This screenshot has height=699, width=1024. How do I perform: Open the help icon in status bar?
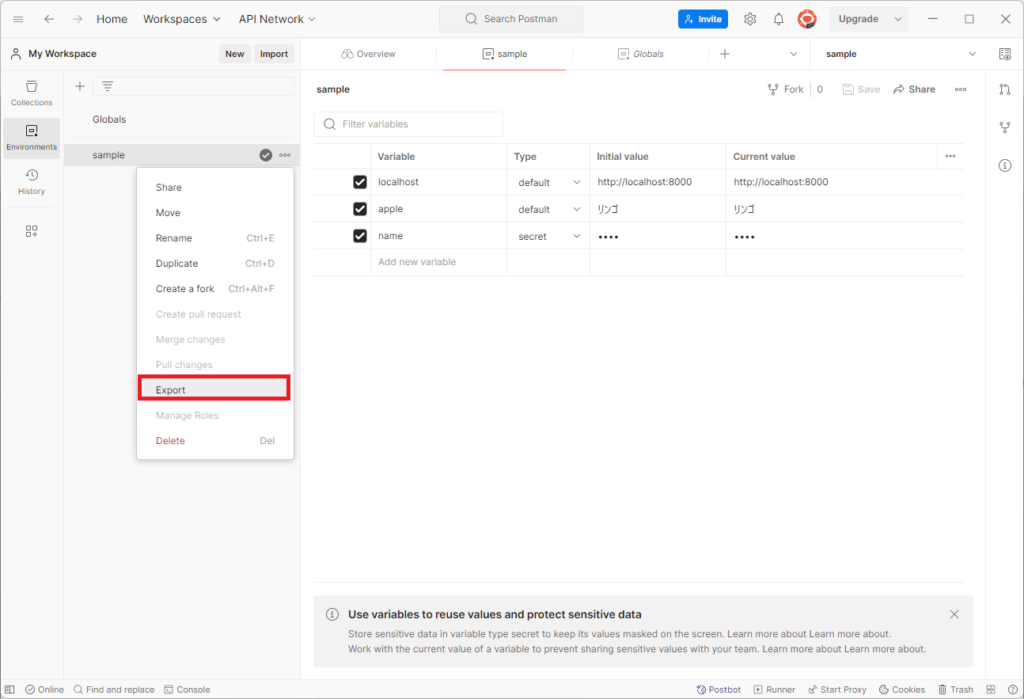tap(1012, 689)
